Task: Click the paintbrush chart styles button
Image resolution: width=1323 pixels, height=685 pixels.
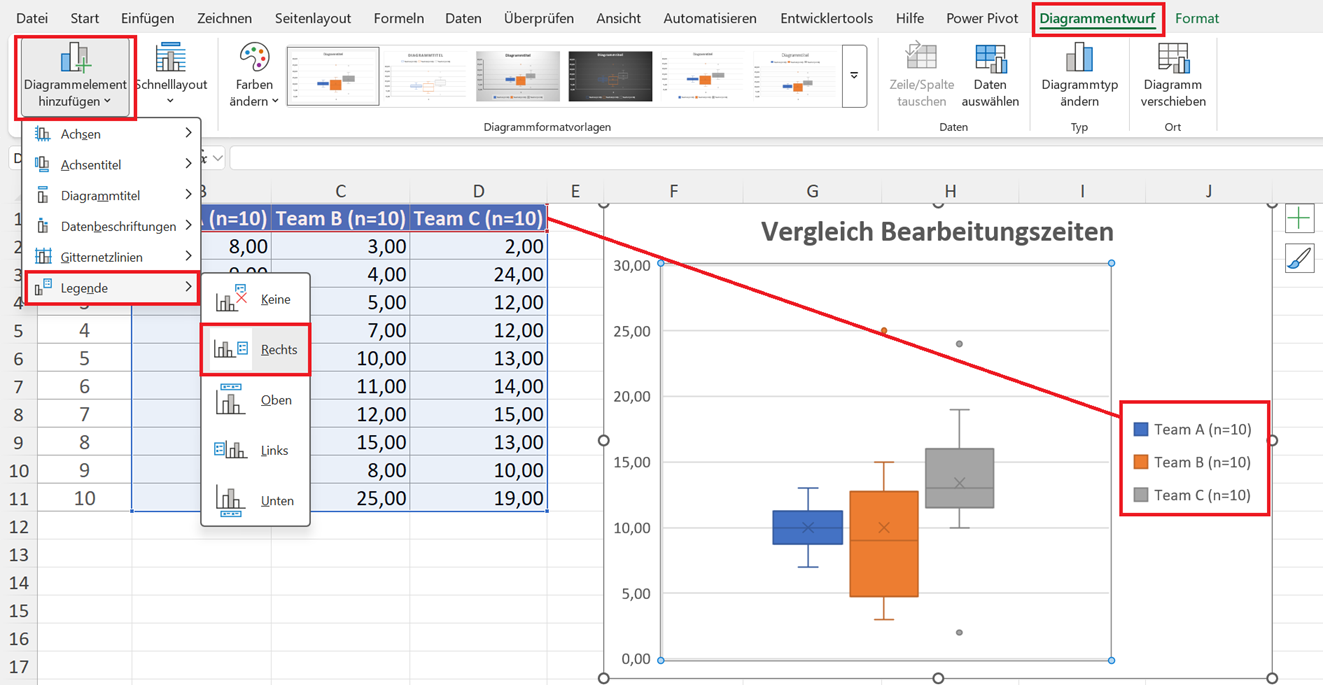Action: pyautogui.click(x=1299, y=259)
